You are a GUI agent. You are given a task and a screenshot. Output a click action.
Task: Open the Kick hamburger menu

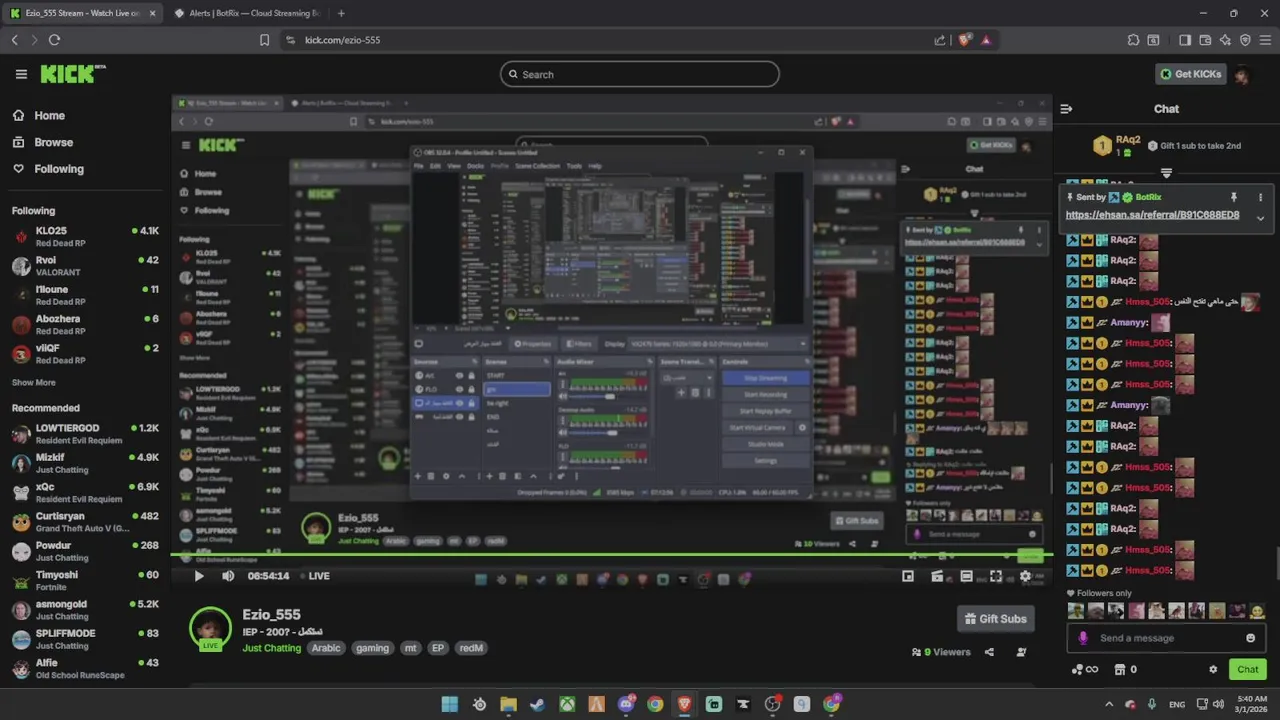click(x=21, y=74)
